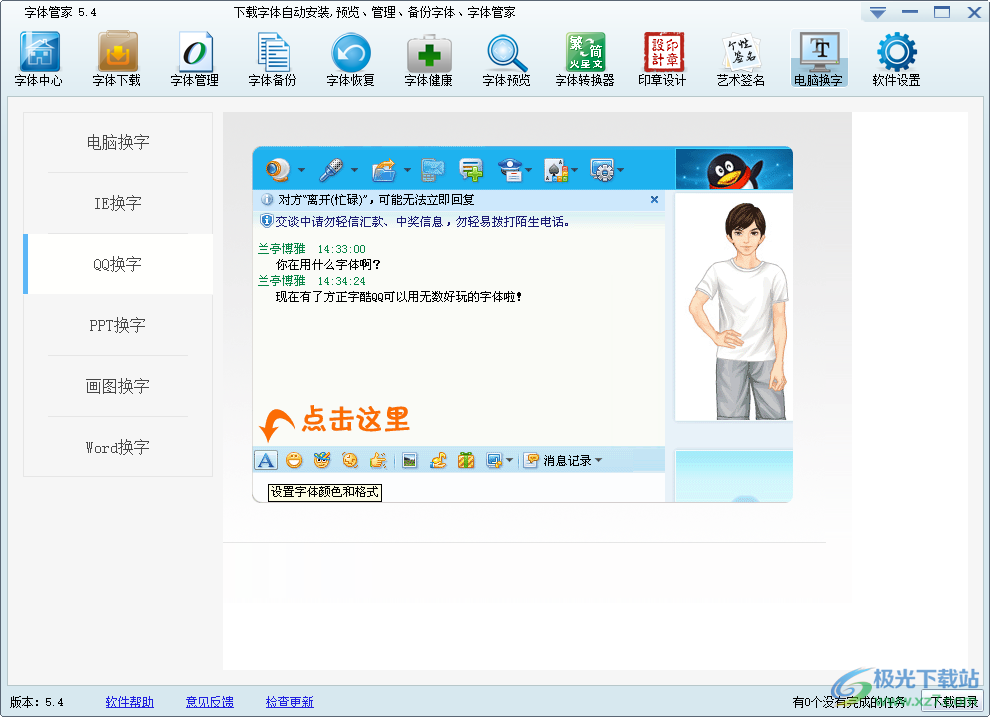The width and height of the screenshot is (990, 717).
Task: Select 画图换字 in the sidebar
Action: [118, 387]
